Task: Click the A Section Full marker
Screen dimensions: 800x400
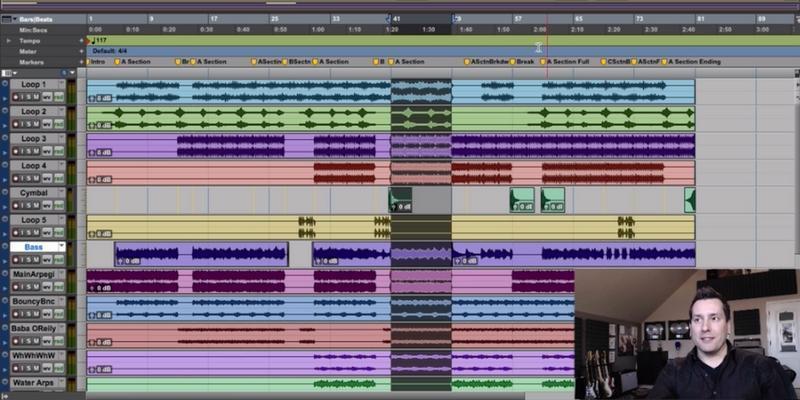Action: (x=568, y=62)
